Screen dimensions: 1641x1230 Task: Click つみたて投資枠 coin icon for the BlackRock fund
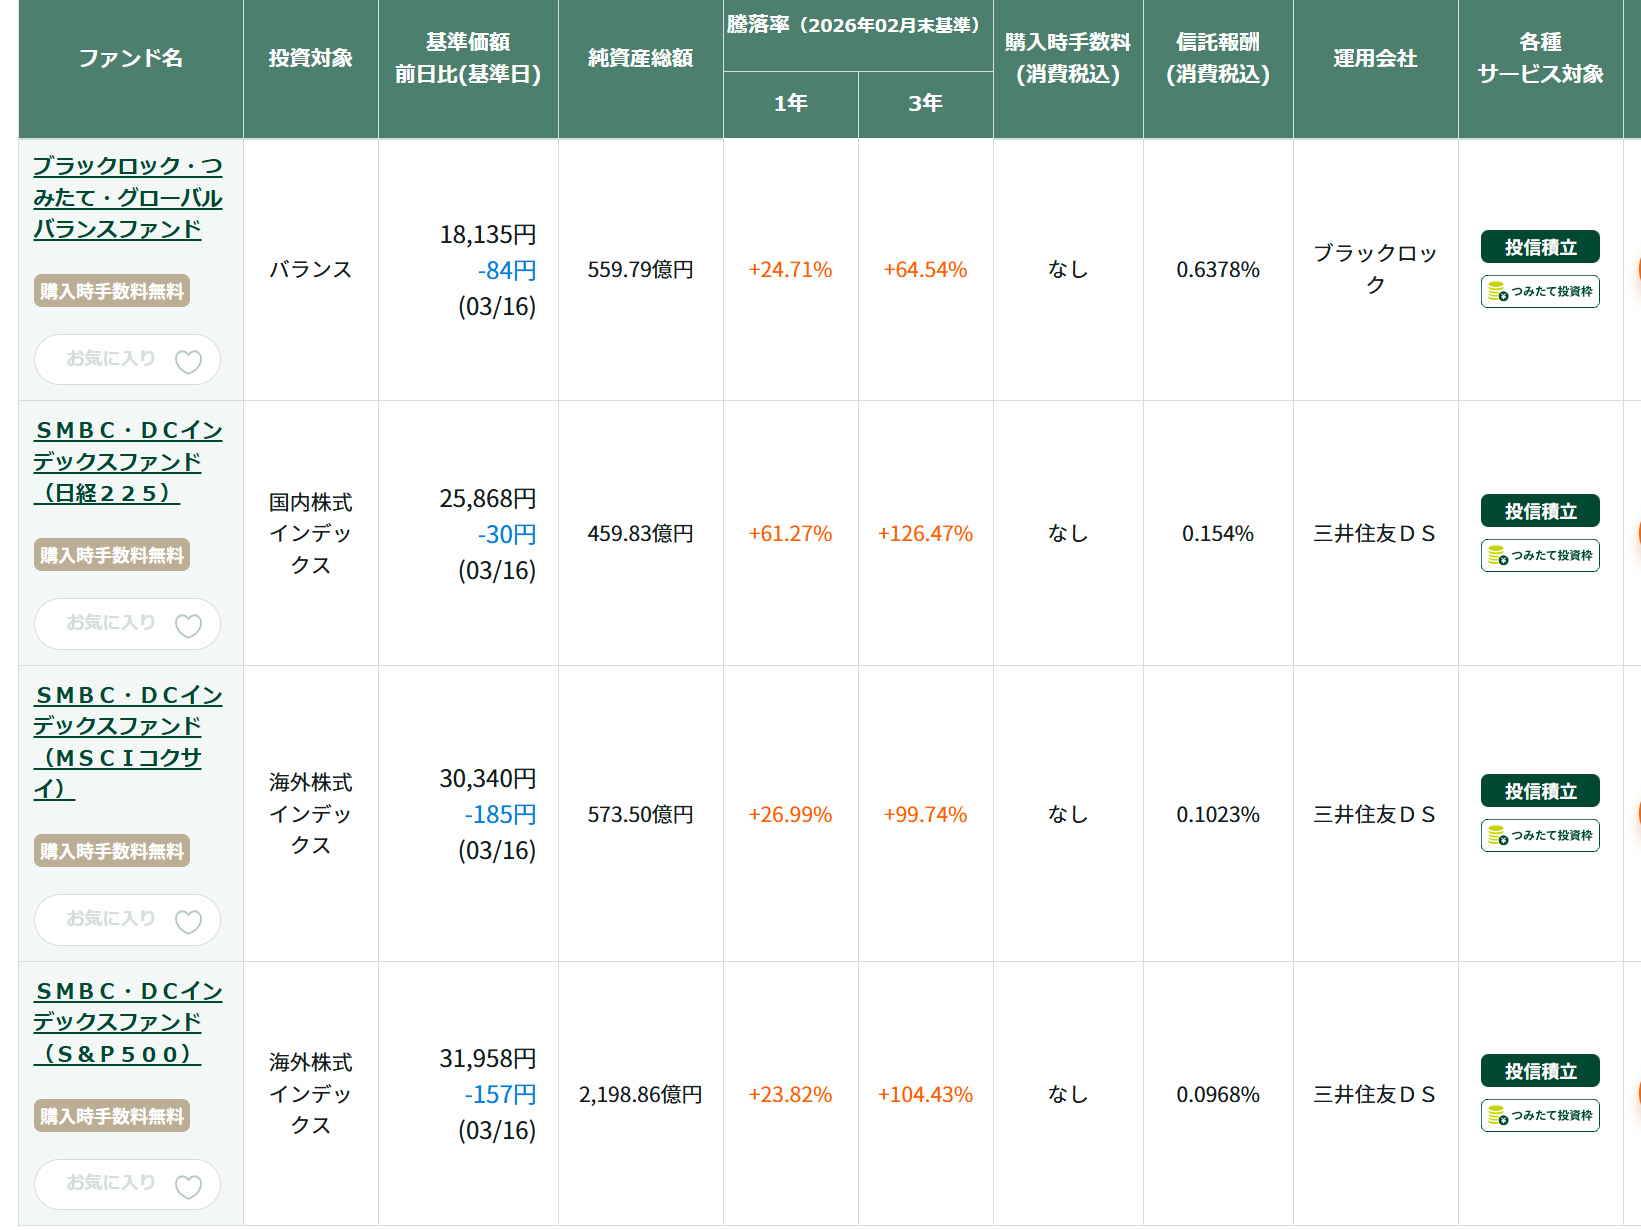click(x=1498, y=292)
